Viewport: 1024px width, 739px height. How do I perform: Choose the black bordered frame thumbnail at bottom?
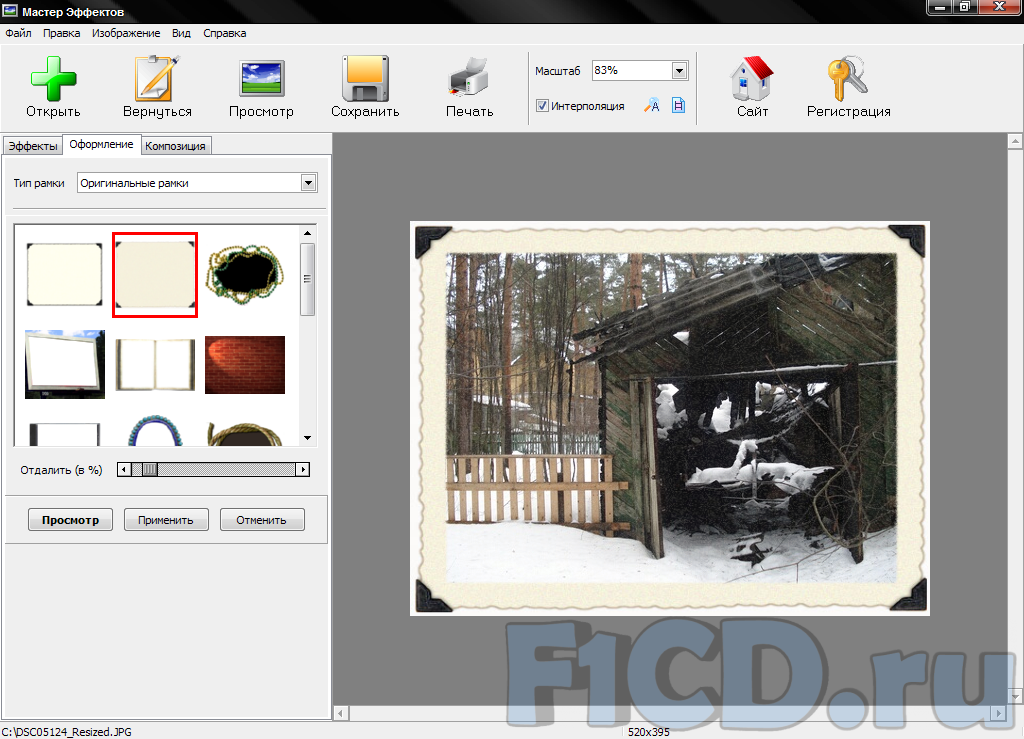click(x=65, y=434)
